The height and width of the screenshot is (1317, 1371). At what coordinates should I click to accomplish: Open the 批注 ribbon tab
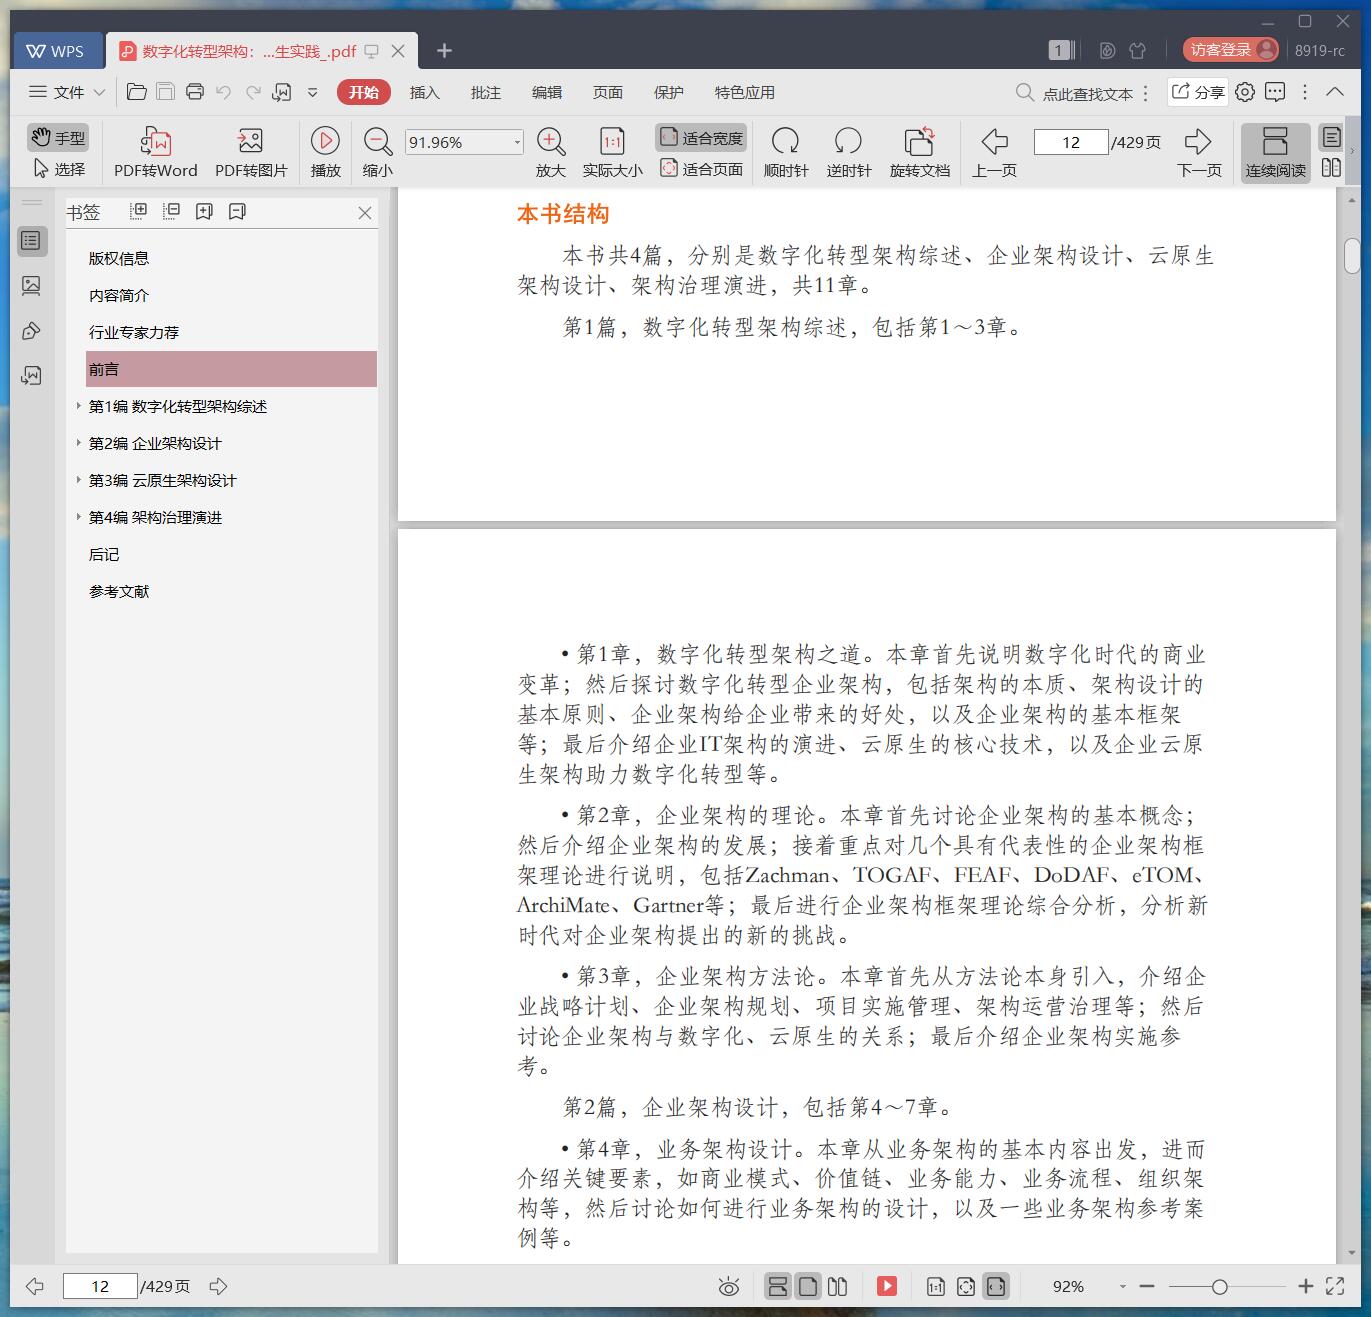coord(485,92)
